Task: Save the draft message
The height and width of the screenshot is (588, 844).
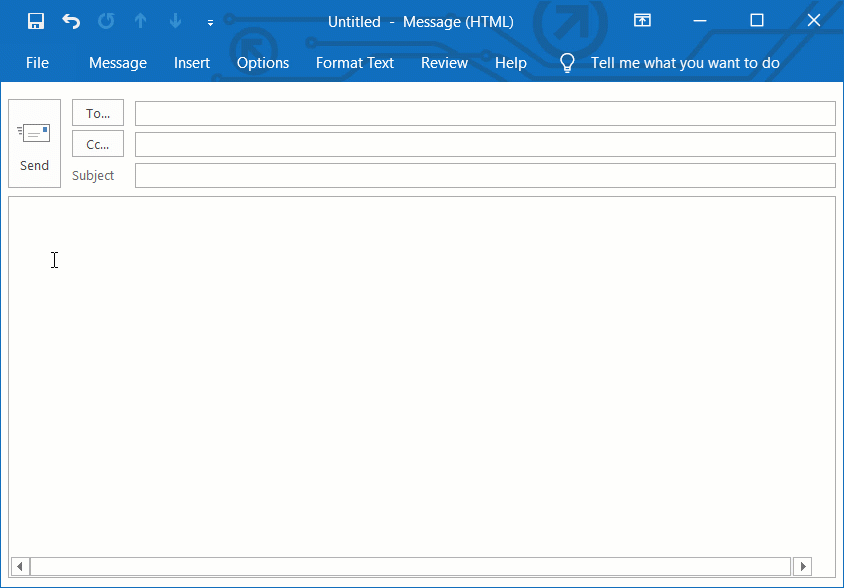Action: (x=35, y=20)
